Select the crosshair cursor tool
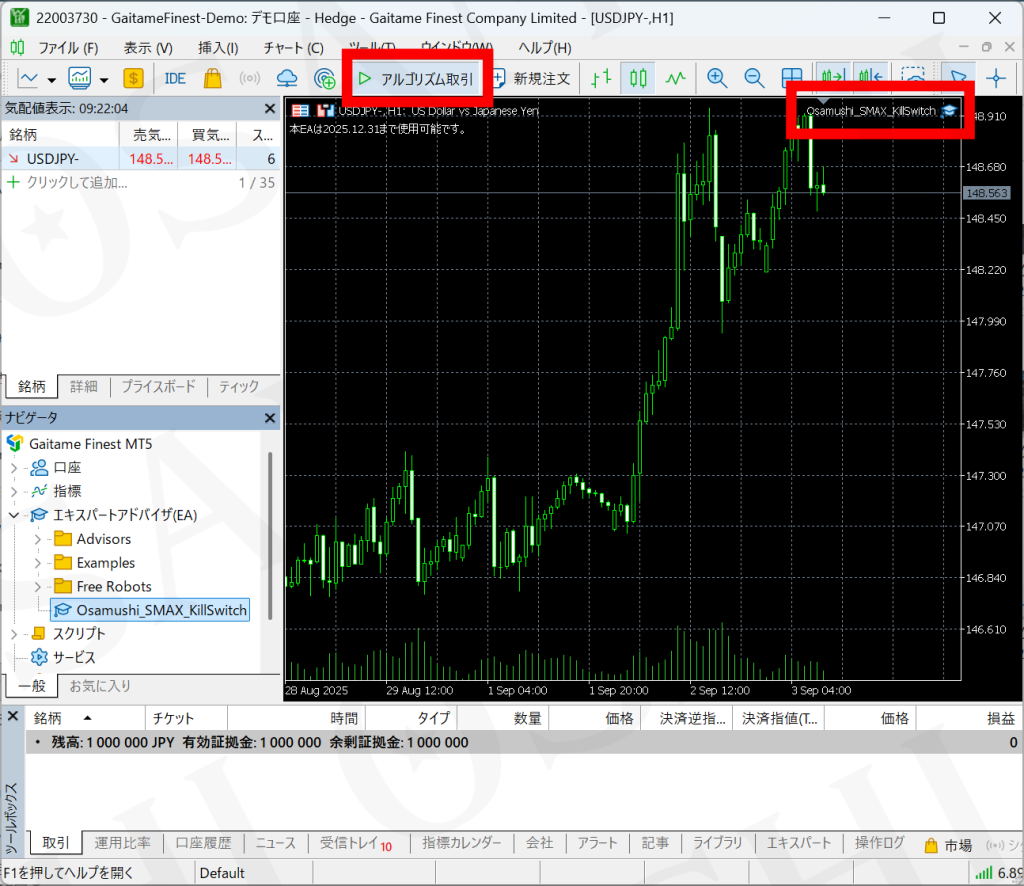This screenshot has height=886, width=1024. tap(996, 78)
